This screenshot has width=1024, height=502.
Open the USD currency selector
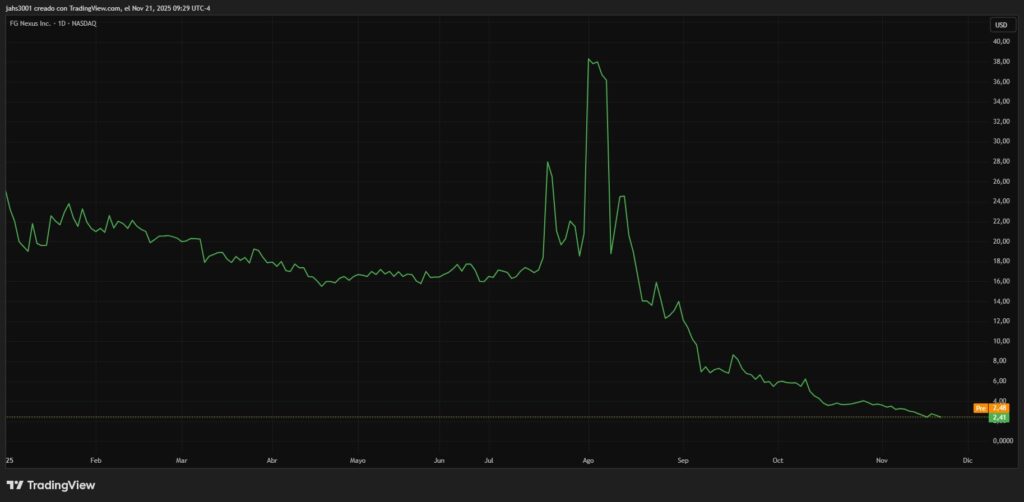pos(1000,25)
